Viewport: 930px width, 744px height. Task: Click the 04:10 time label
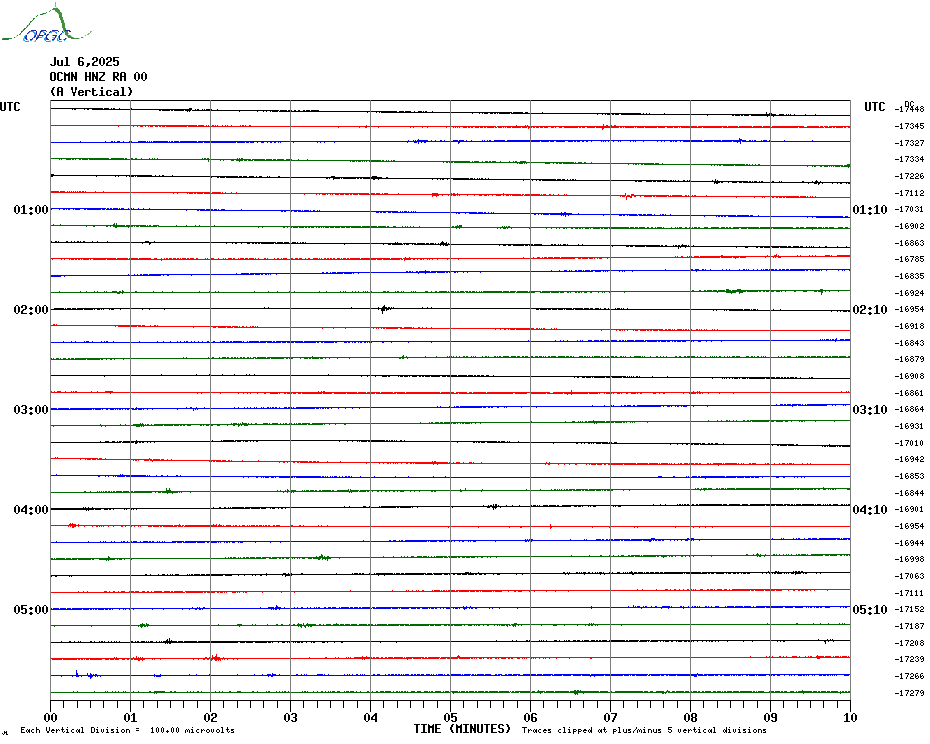(870, 510)
